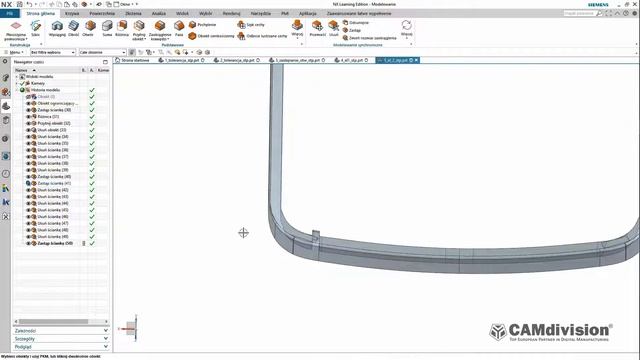Image resolution: width=640 pixels, height=360 pixels.
Task: Apply the Różnica subtract operation
Action: click(x=122, y=29)
